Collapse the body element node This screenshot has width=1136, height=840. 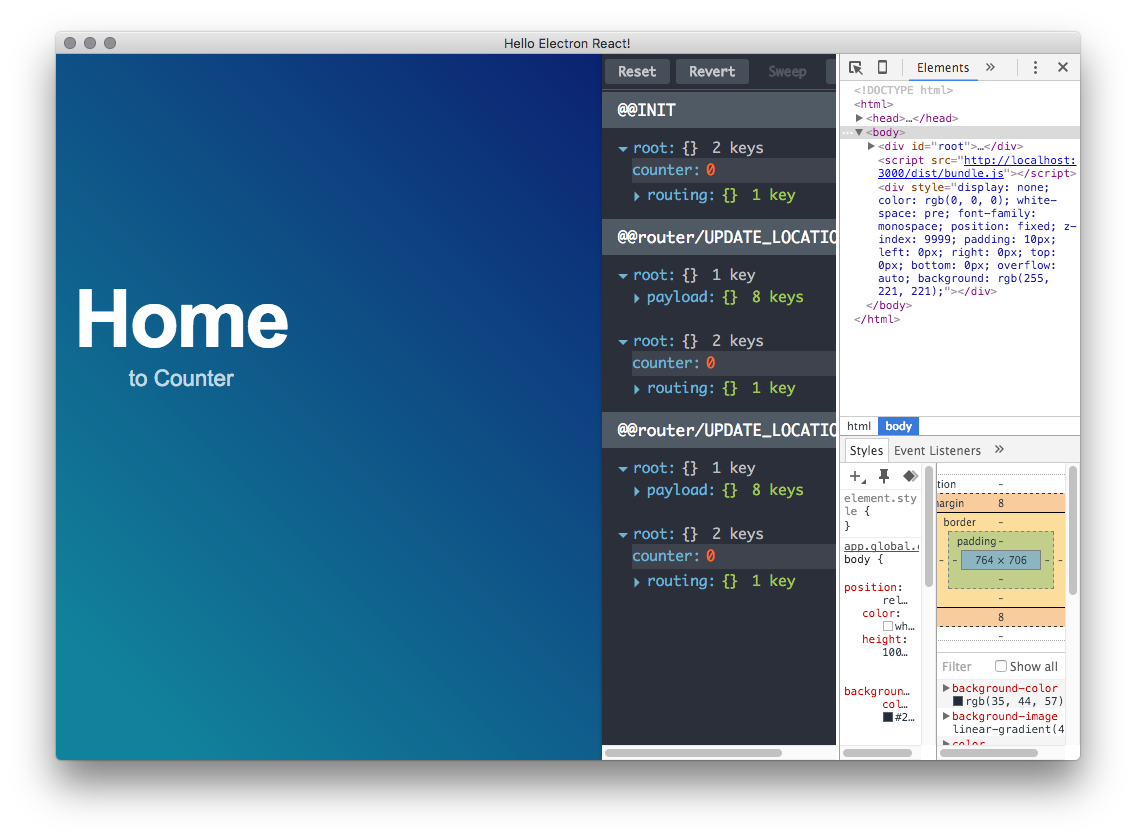pos(859,132)
